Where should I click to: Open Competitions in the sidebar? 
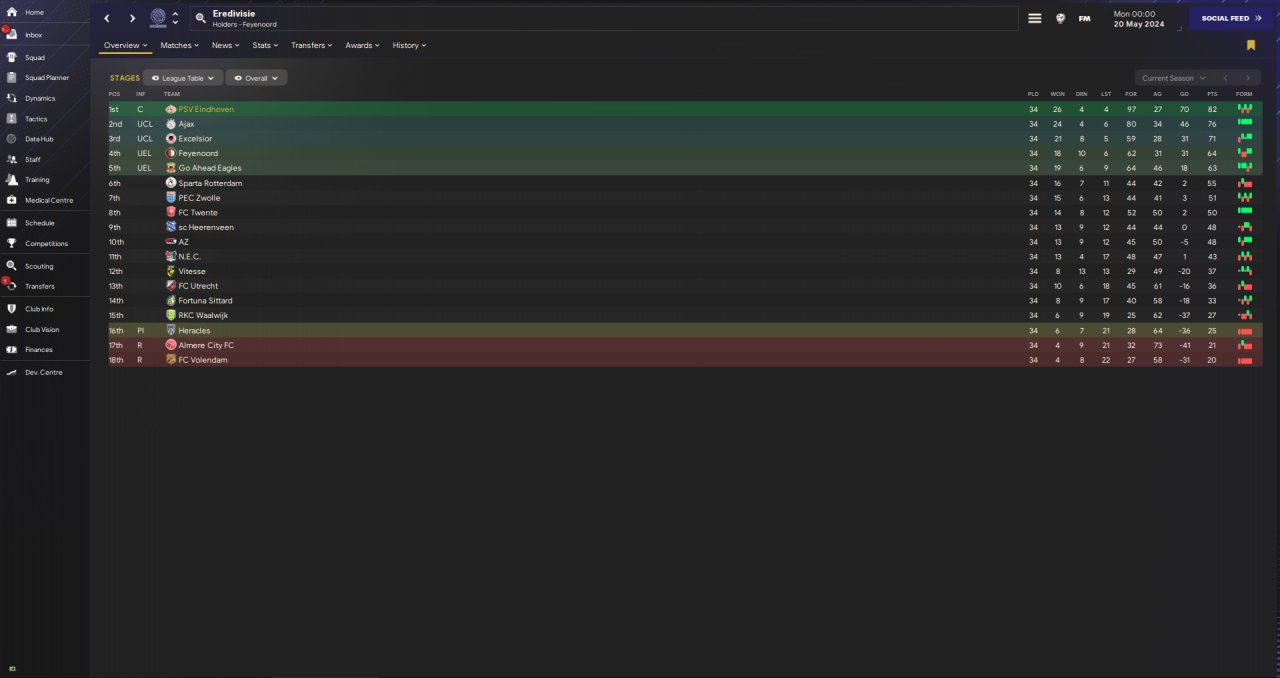click(45, 243)
